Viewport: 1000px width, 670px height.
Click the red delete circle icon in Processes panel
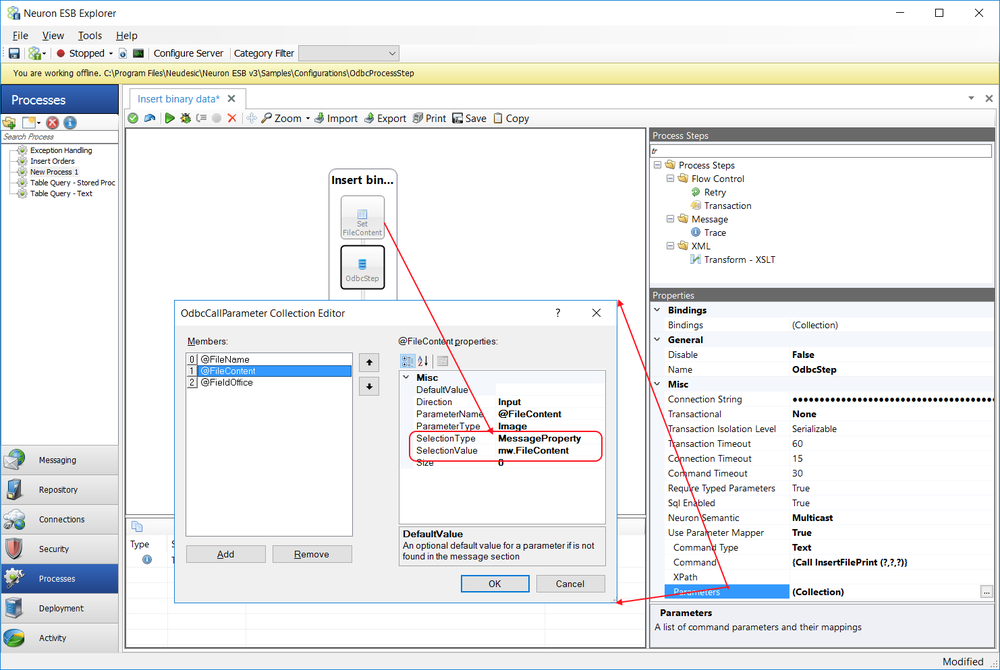pyautogui.click(x=52, y=122)
